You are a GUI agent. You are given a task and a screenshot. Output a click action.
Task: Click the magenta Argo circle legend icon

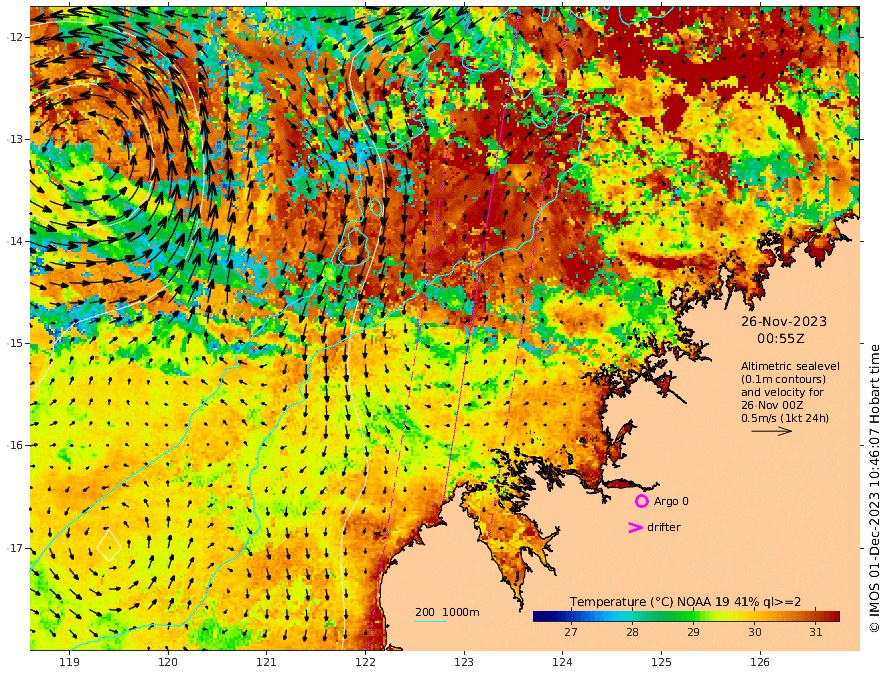(x=641, y=501)
